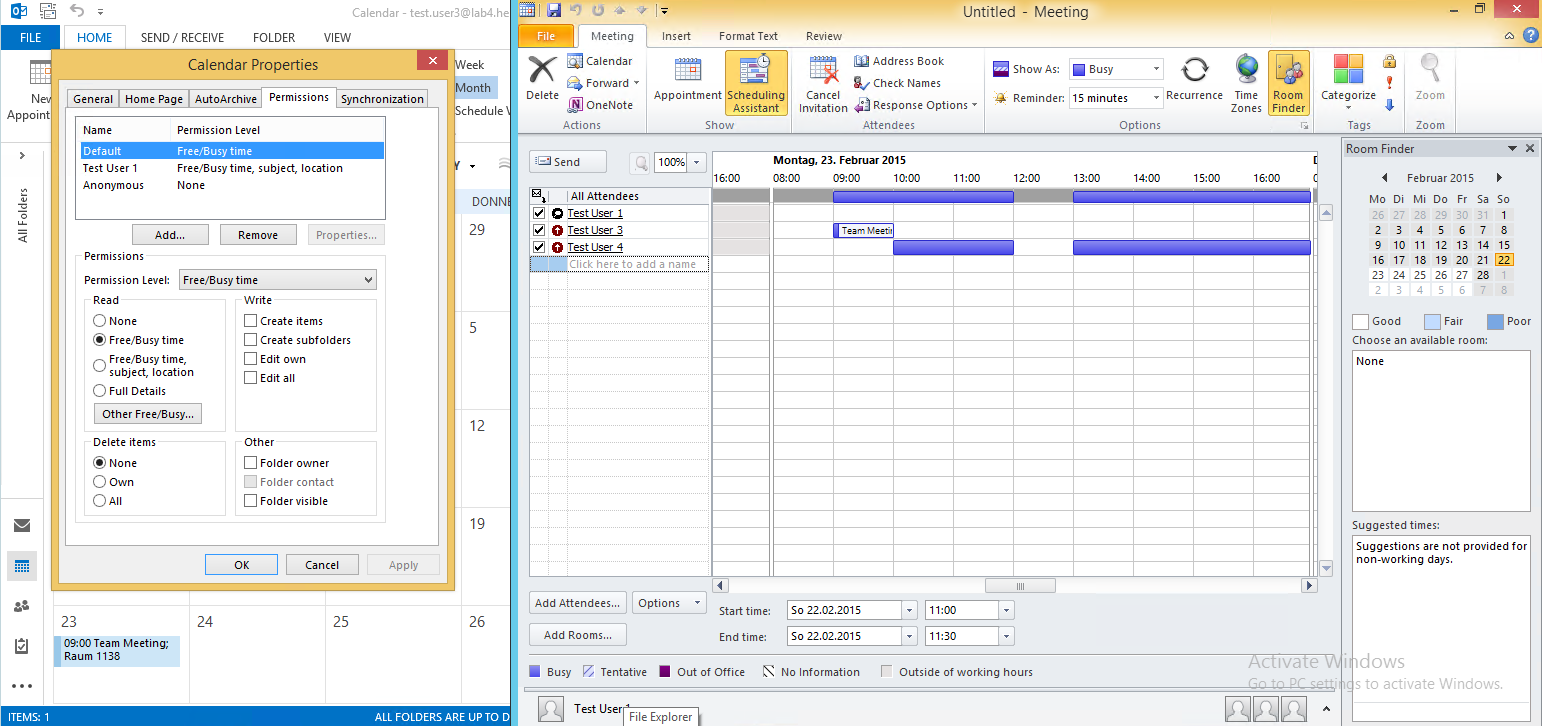The width and height of the screenshot is (1542, 726).
Task: Click the horizontal timeline scrollbar thumb
Action: pos(1020,586)
